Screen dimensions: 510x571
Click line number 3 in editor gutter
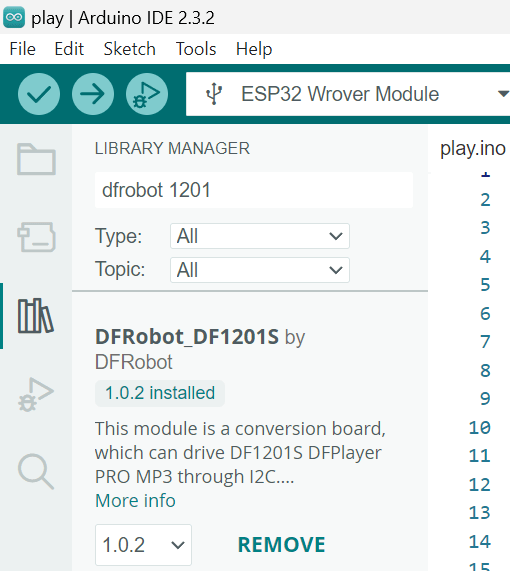point(485,228)
